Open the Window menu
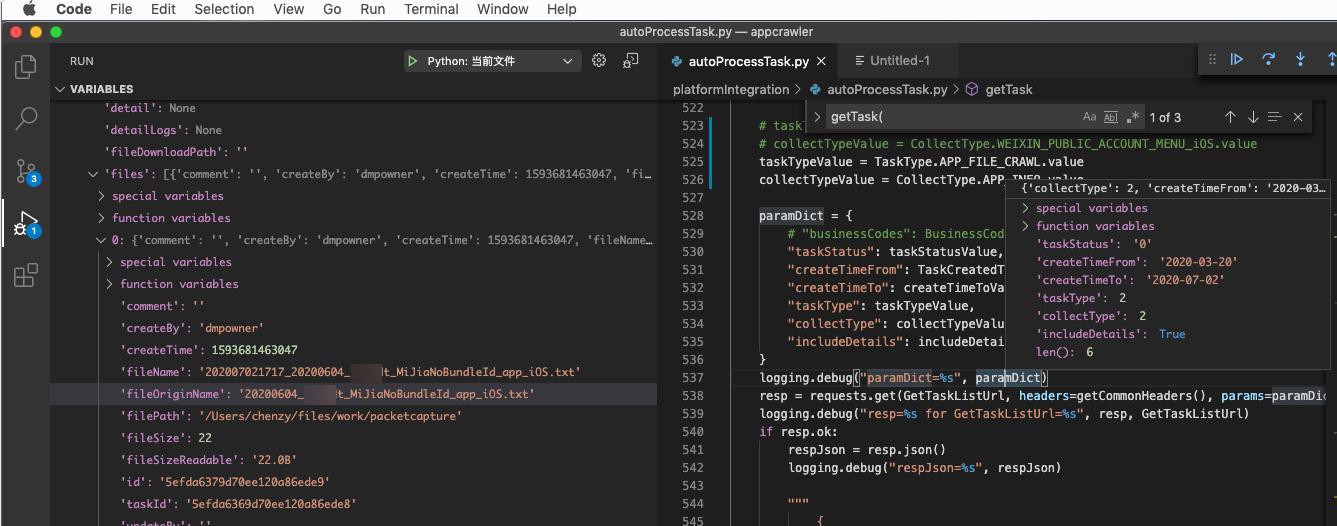 click(x=503, y=9)
